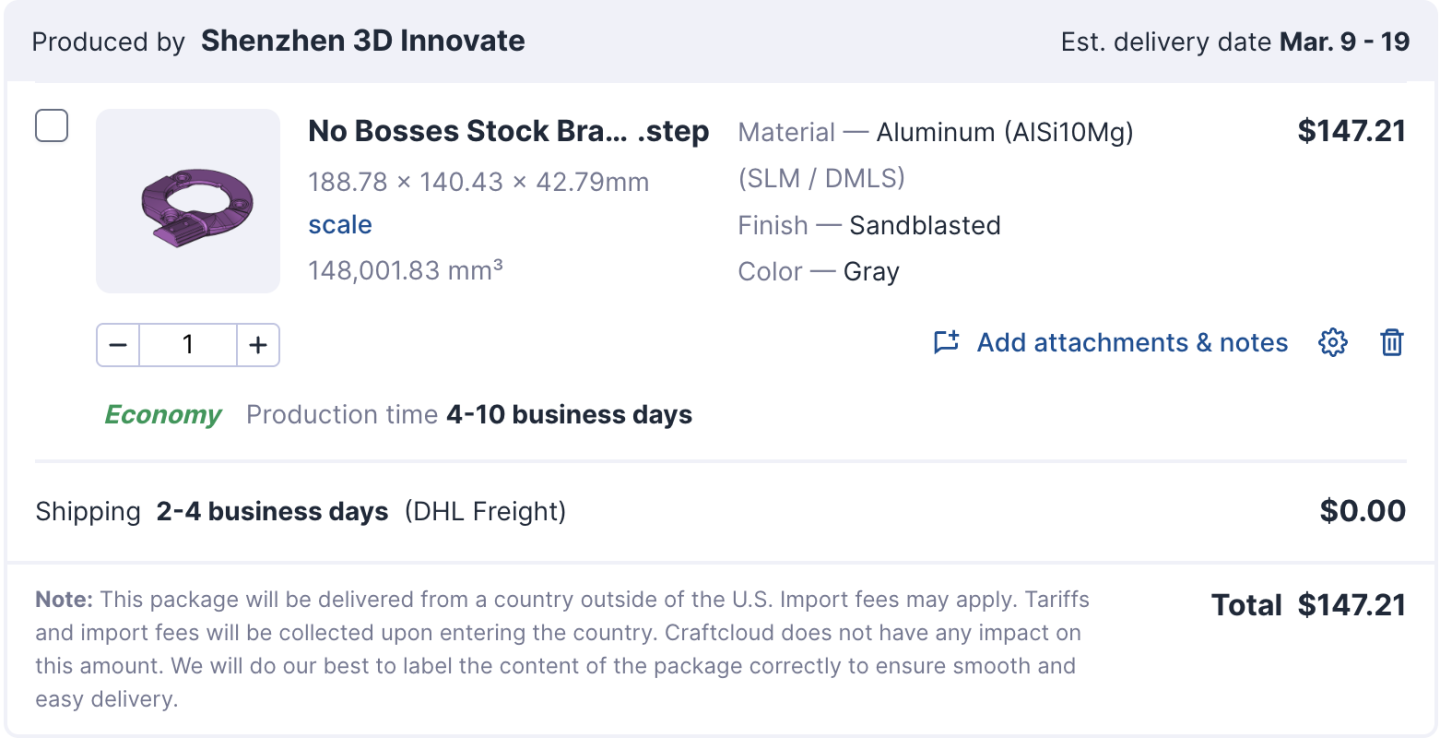Click the No Bosses Stock file name
The height and width of the screenshot is (738, 1440).
(x=508, y=131)
